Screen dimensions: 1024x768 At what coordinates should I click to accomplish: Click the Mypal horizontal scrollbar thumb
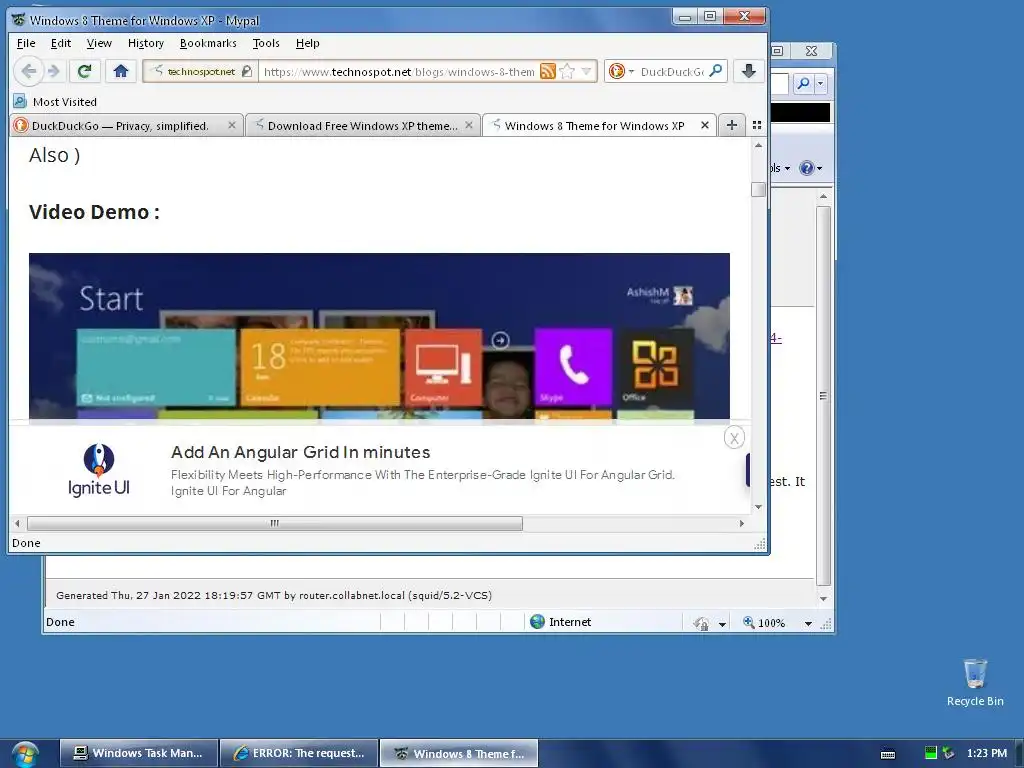[275, 523]
